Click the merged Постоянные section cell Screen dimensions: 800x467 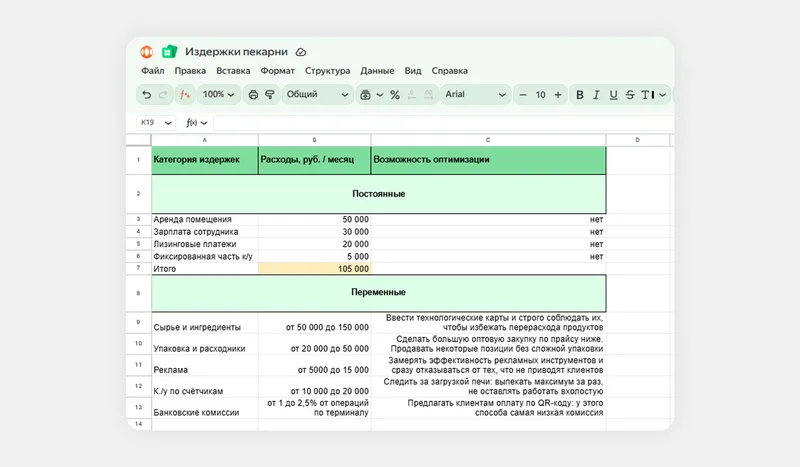click(x=379, y=194)
